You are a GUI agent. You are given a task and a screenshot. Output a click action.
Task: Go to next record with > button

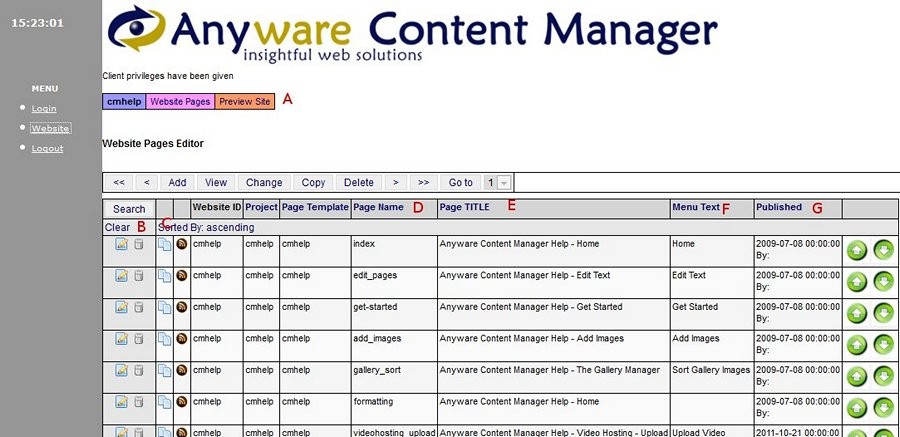(x=395, y=183)
